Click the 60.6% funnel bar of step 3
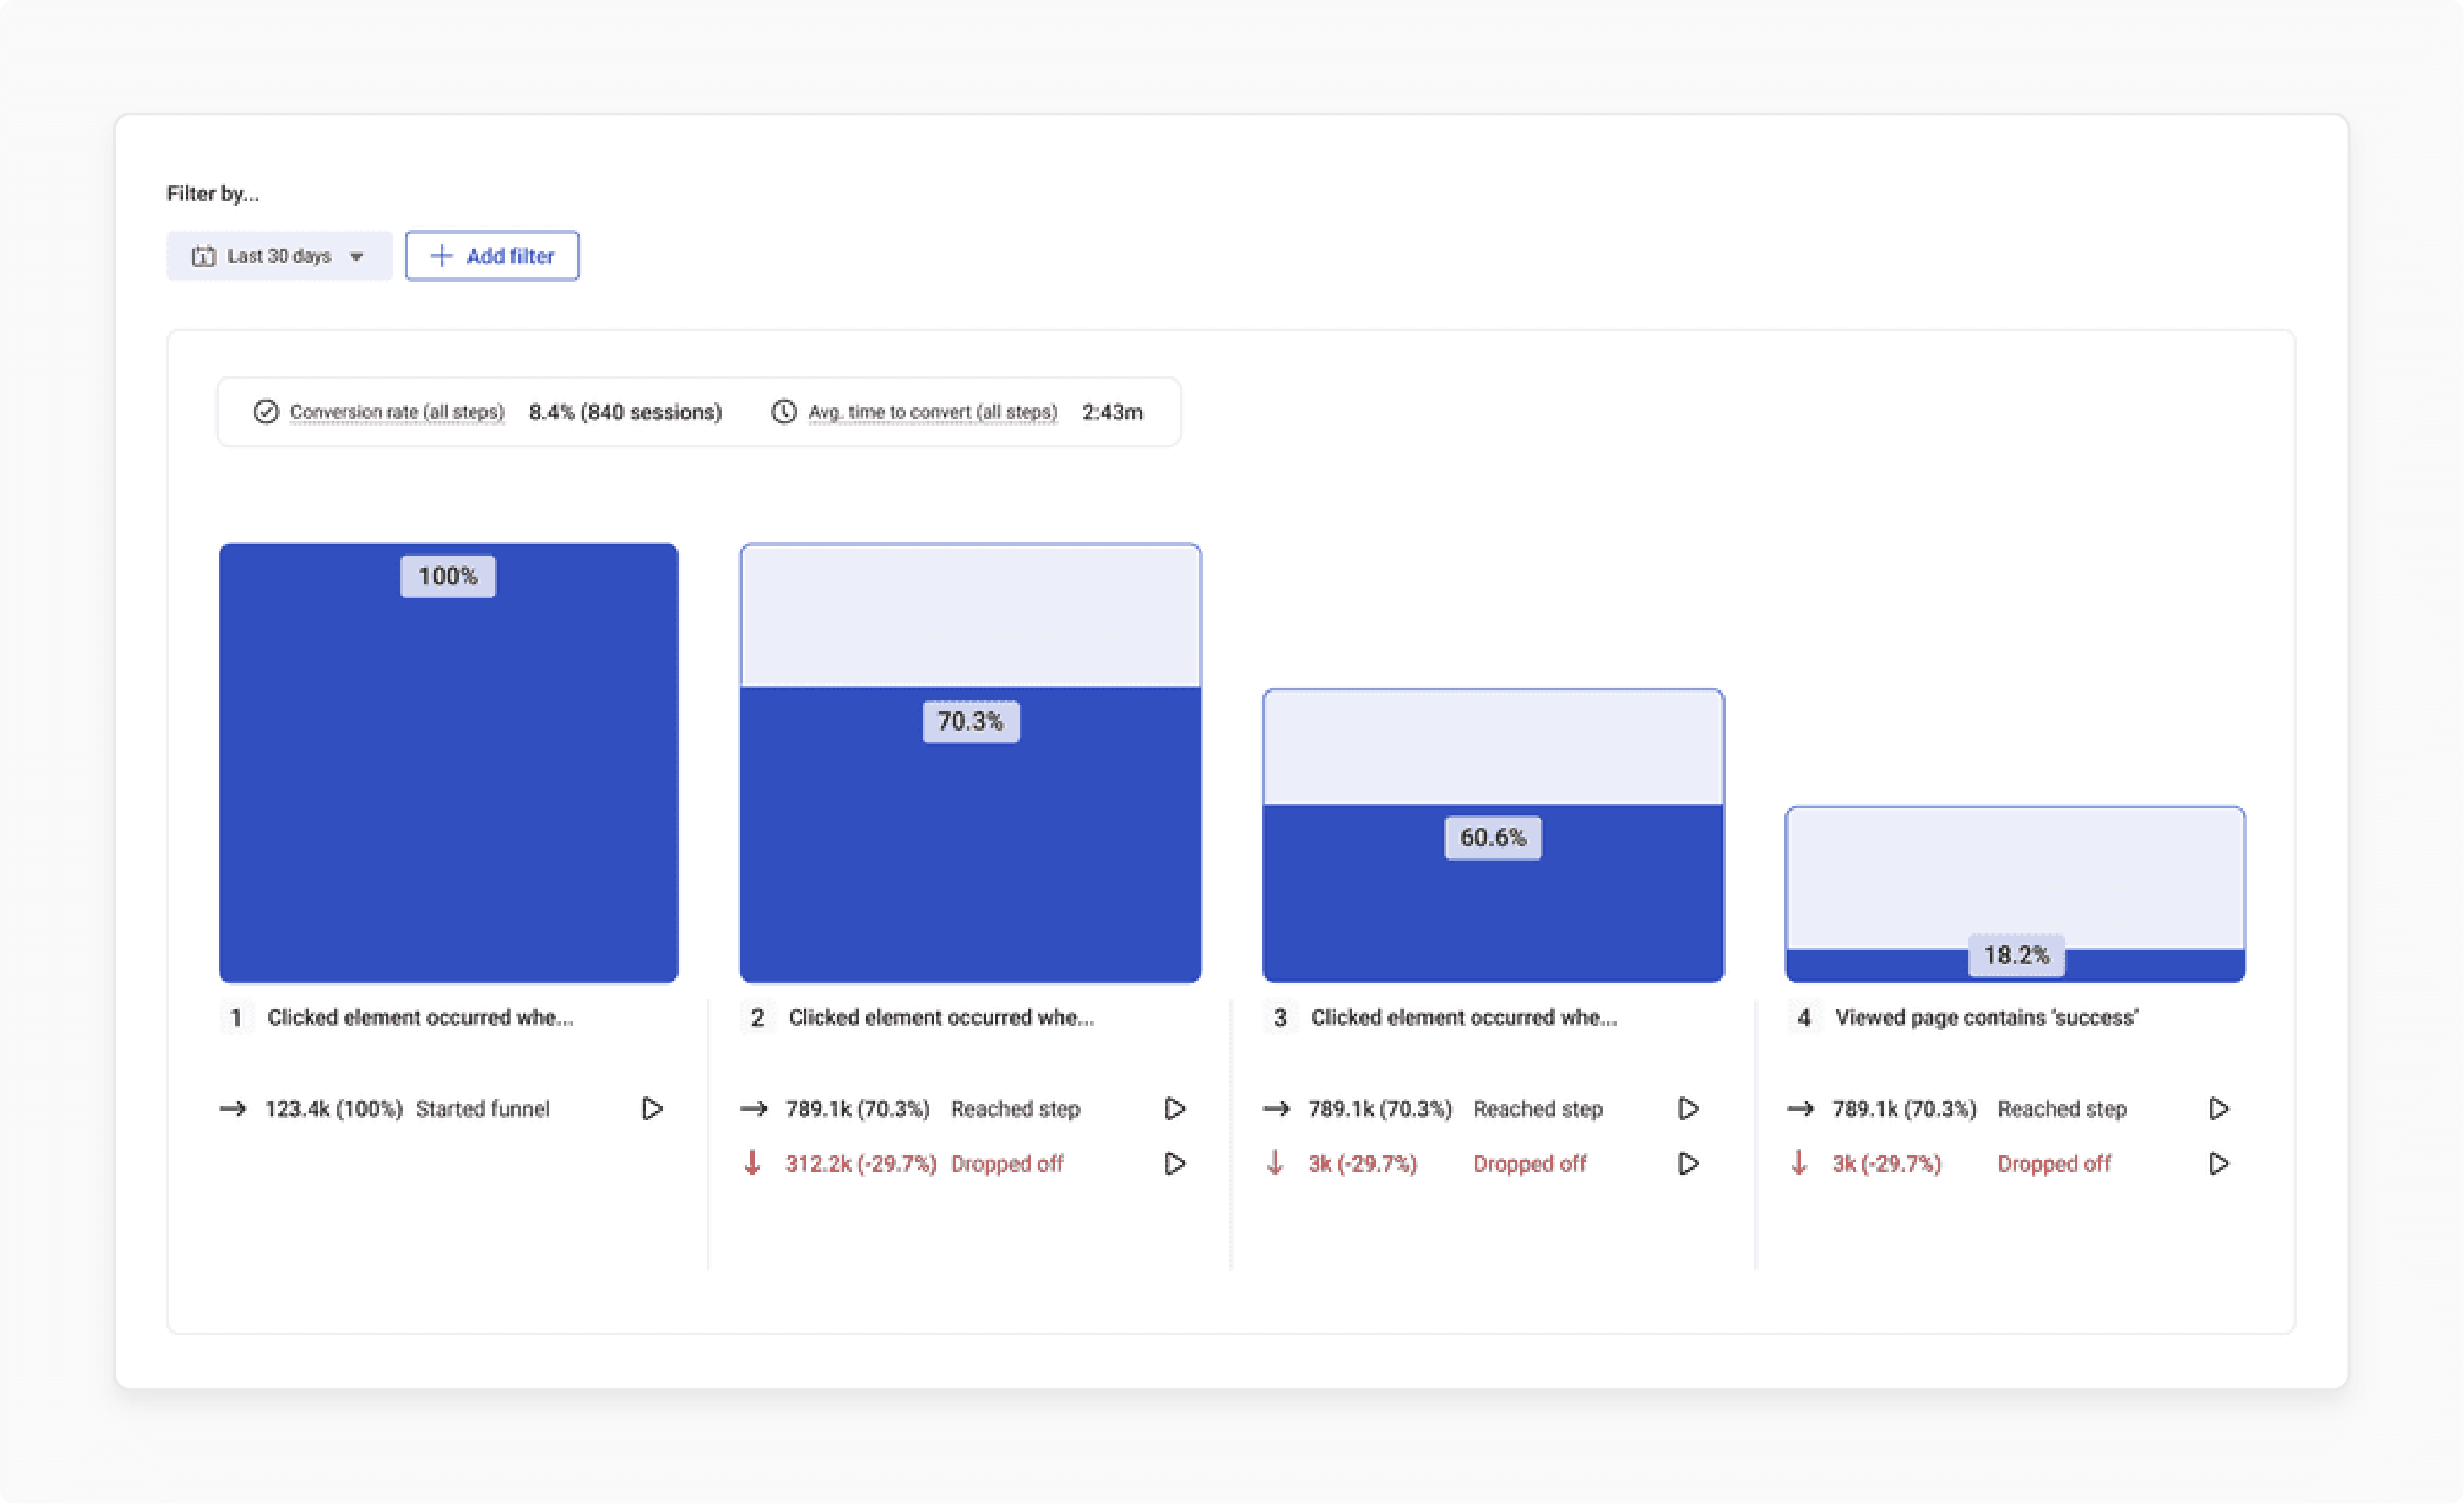 [1493, 836]
